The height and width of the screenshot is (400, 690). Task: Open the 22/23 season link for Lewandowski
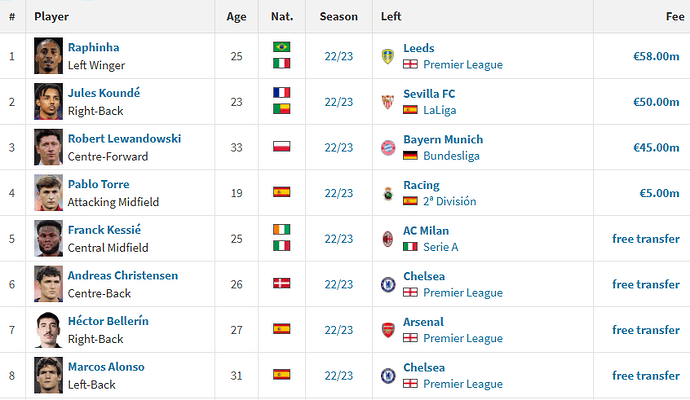(x=339, y=148)
